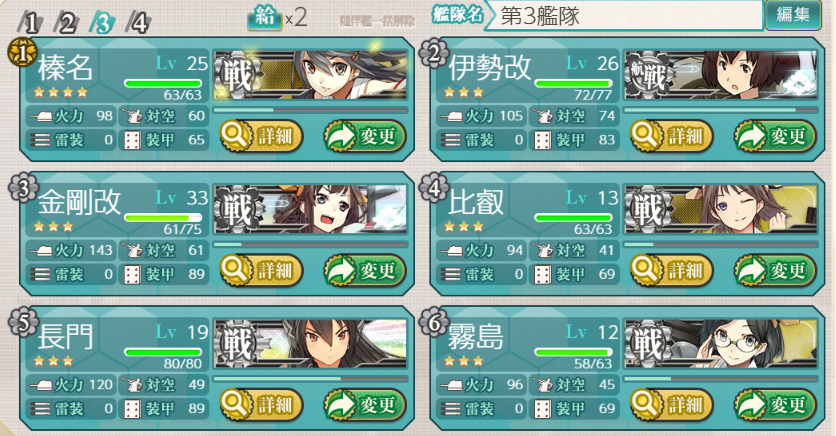Open 詳細 details for 伊勢改
Screen dimensions: 836x436
[672, 136]
